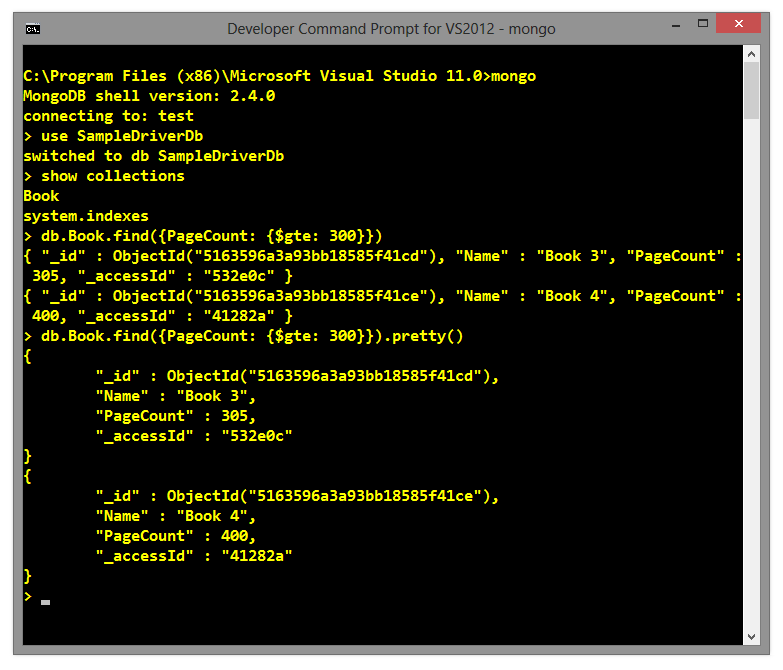This screenshot has height=670, width=783.
Task: Click the "show collections" command line
Action: click(x=104, y=176)
